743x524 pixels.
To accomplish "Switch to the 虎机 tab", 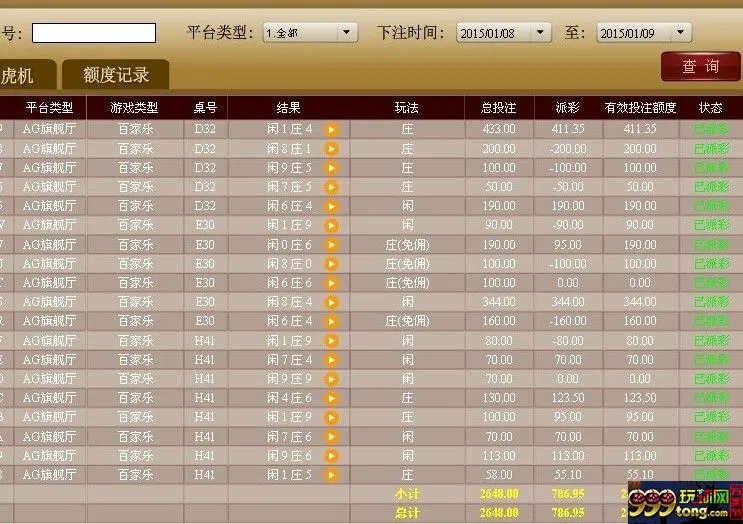I will pos(26,75).
